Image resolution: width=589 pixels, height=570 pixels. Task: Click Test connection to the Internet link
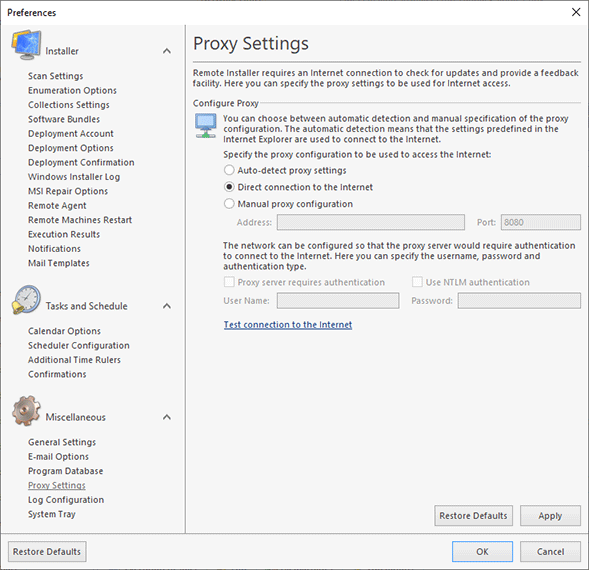288,325
